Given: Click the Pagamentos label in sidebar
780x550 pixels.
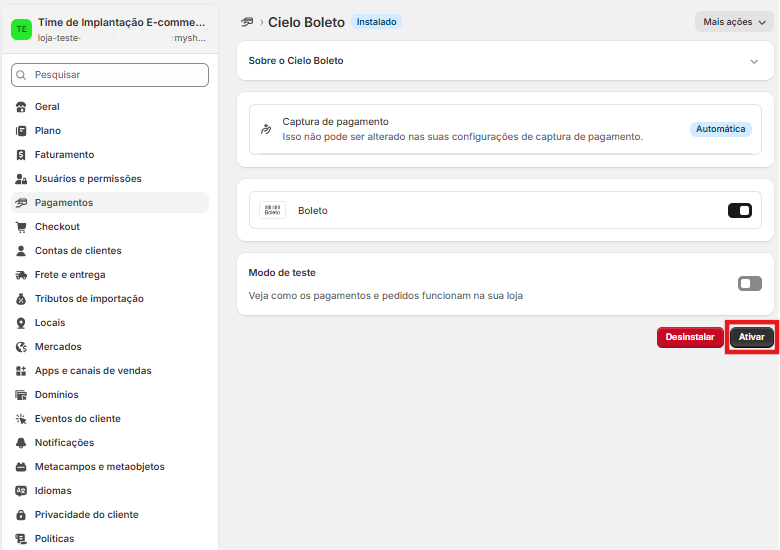Looking at the screenshot, I should (x=64, y=202).
